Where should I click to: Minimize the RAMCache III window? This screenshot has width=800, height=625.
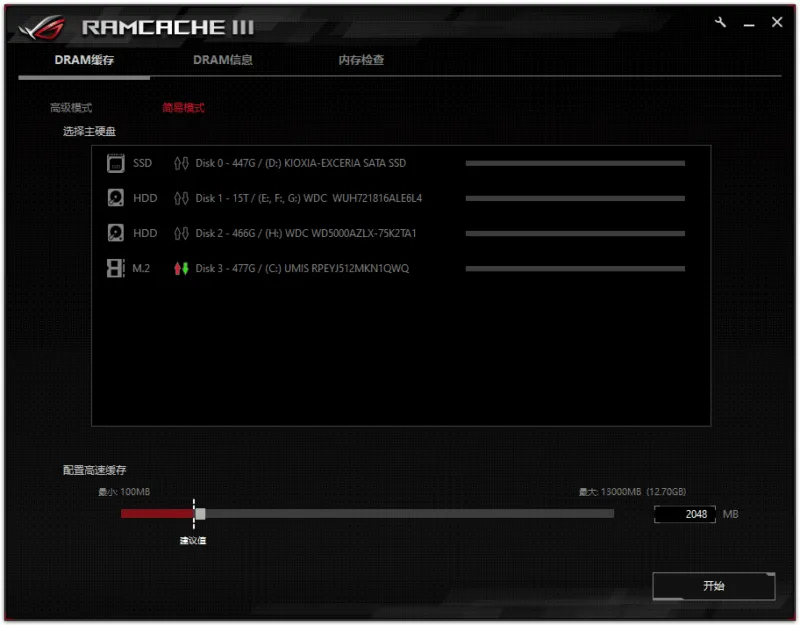click(x=748, y=25)
